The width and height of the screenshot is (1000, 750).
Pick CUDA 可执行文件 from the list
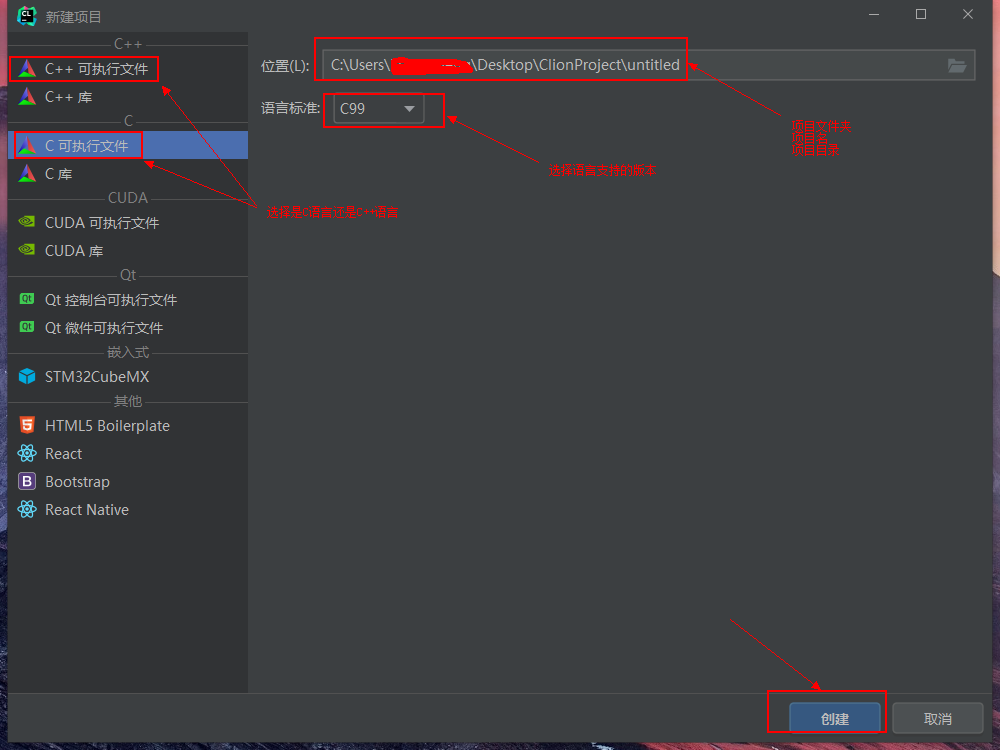coord(128,223)
